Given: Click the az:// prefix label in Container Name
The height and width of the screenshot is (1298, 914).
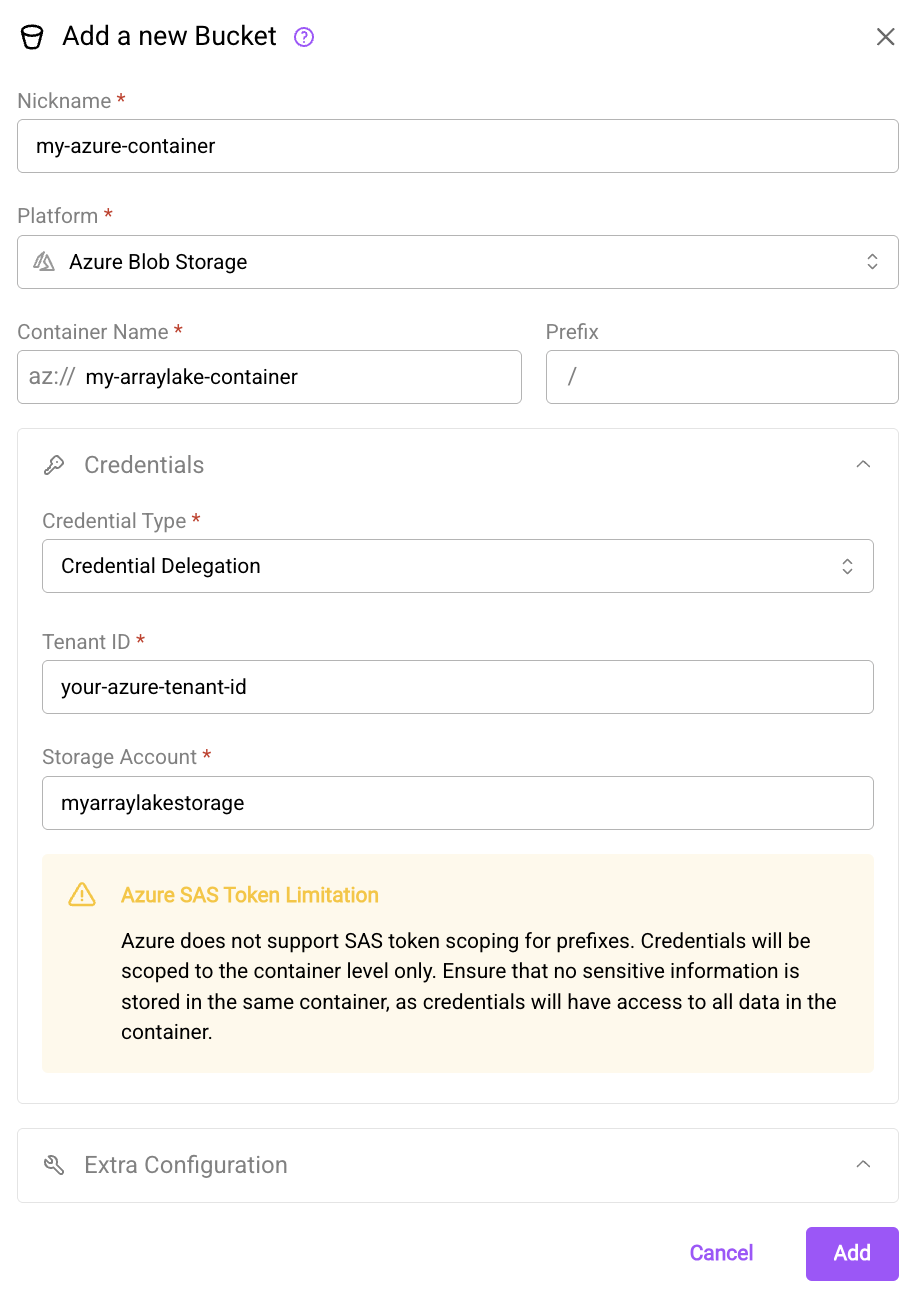Looking at the screenshot, I should tap(54, 377).
